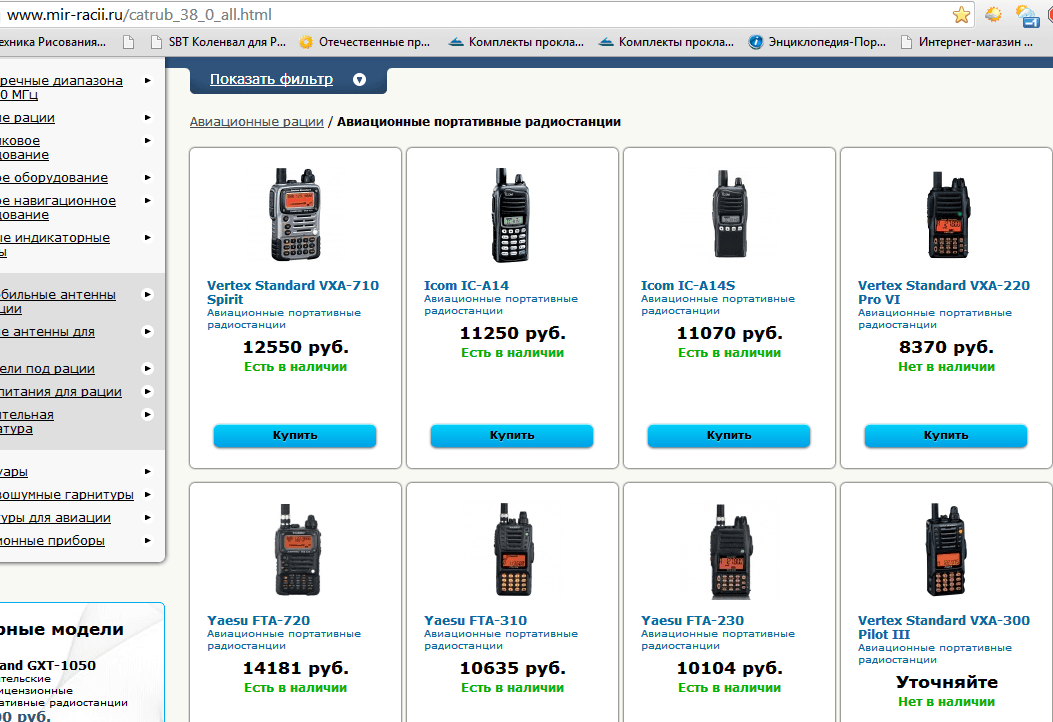Open the Yaesu FTA-310 product title link
Viewport: 1053px width, 722px height.
475,620
